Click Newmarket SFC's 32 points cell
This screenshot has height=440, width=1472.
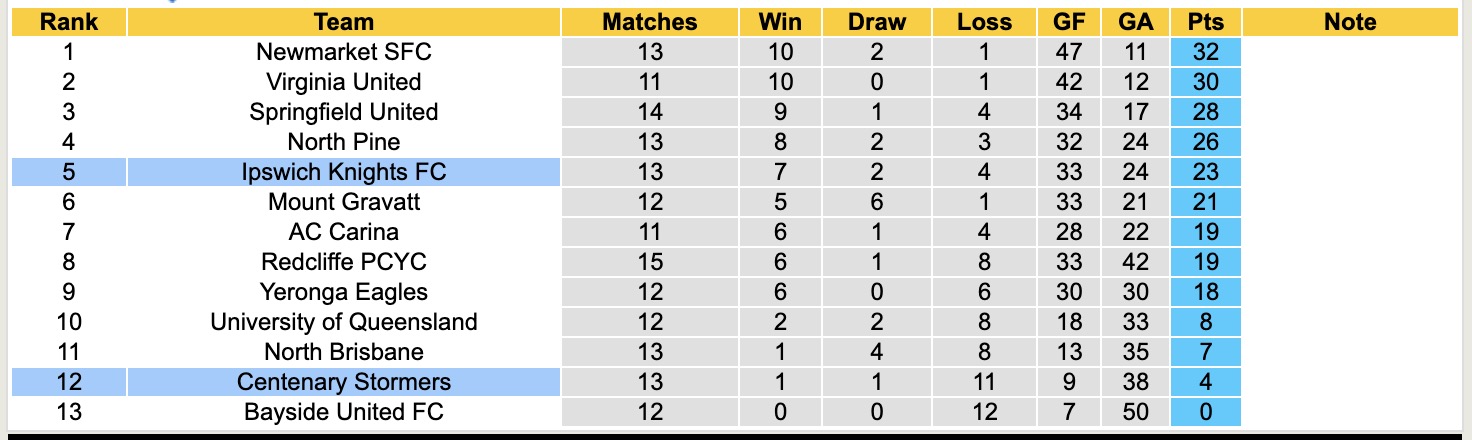tap(1205, 52)
